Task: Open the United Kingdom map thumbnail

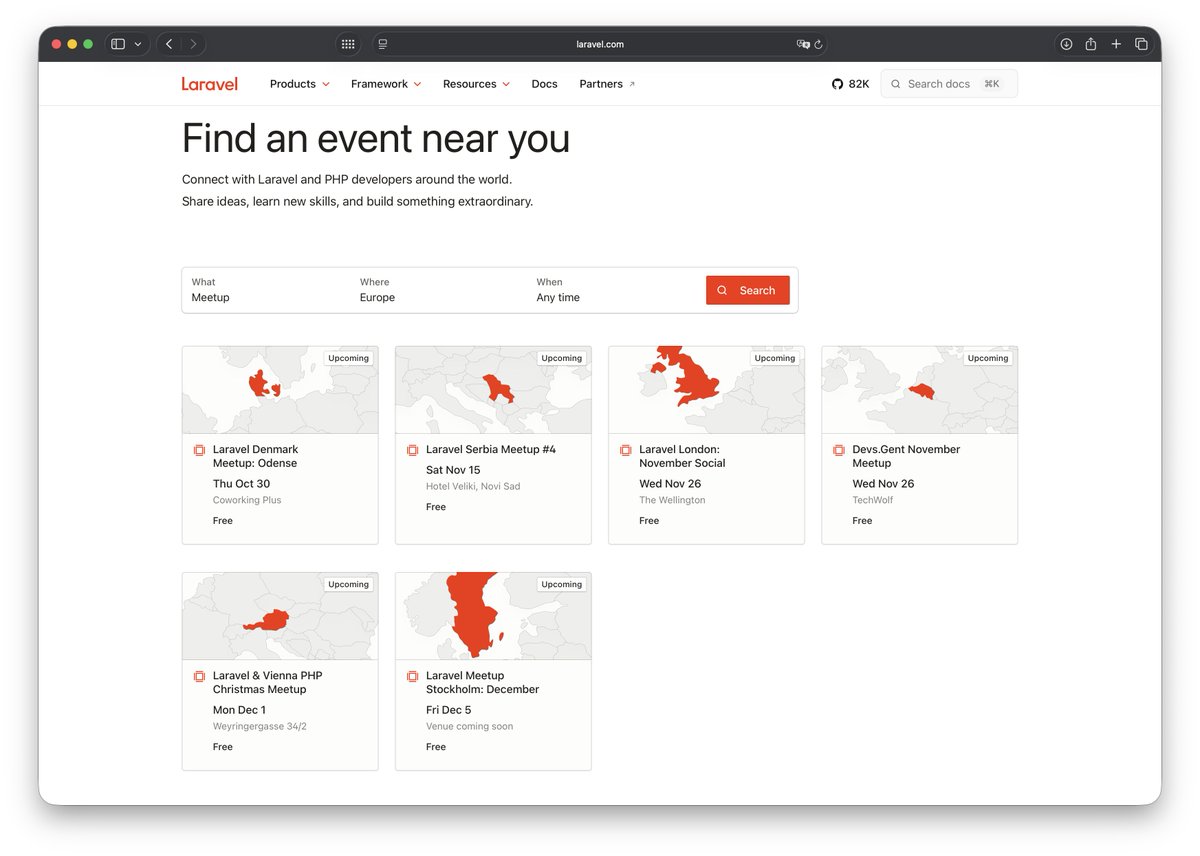Action: pyautogui.click(x=706, y=390)
